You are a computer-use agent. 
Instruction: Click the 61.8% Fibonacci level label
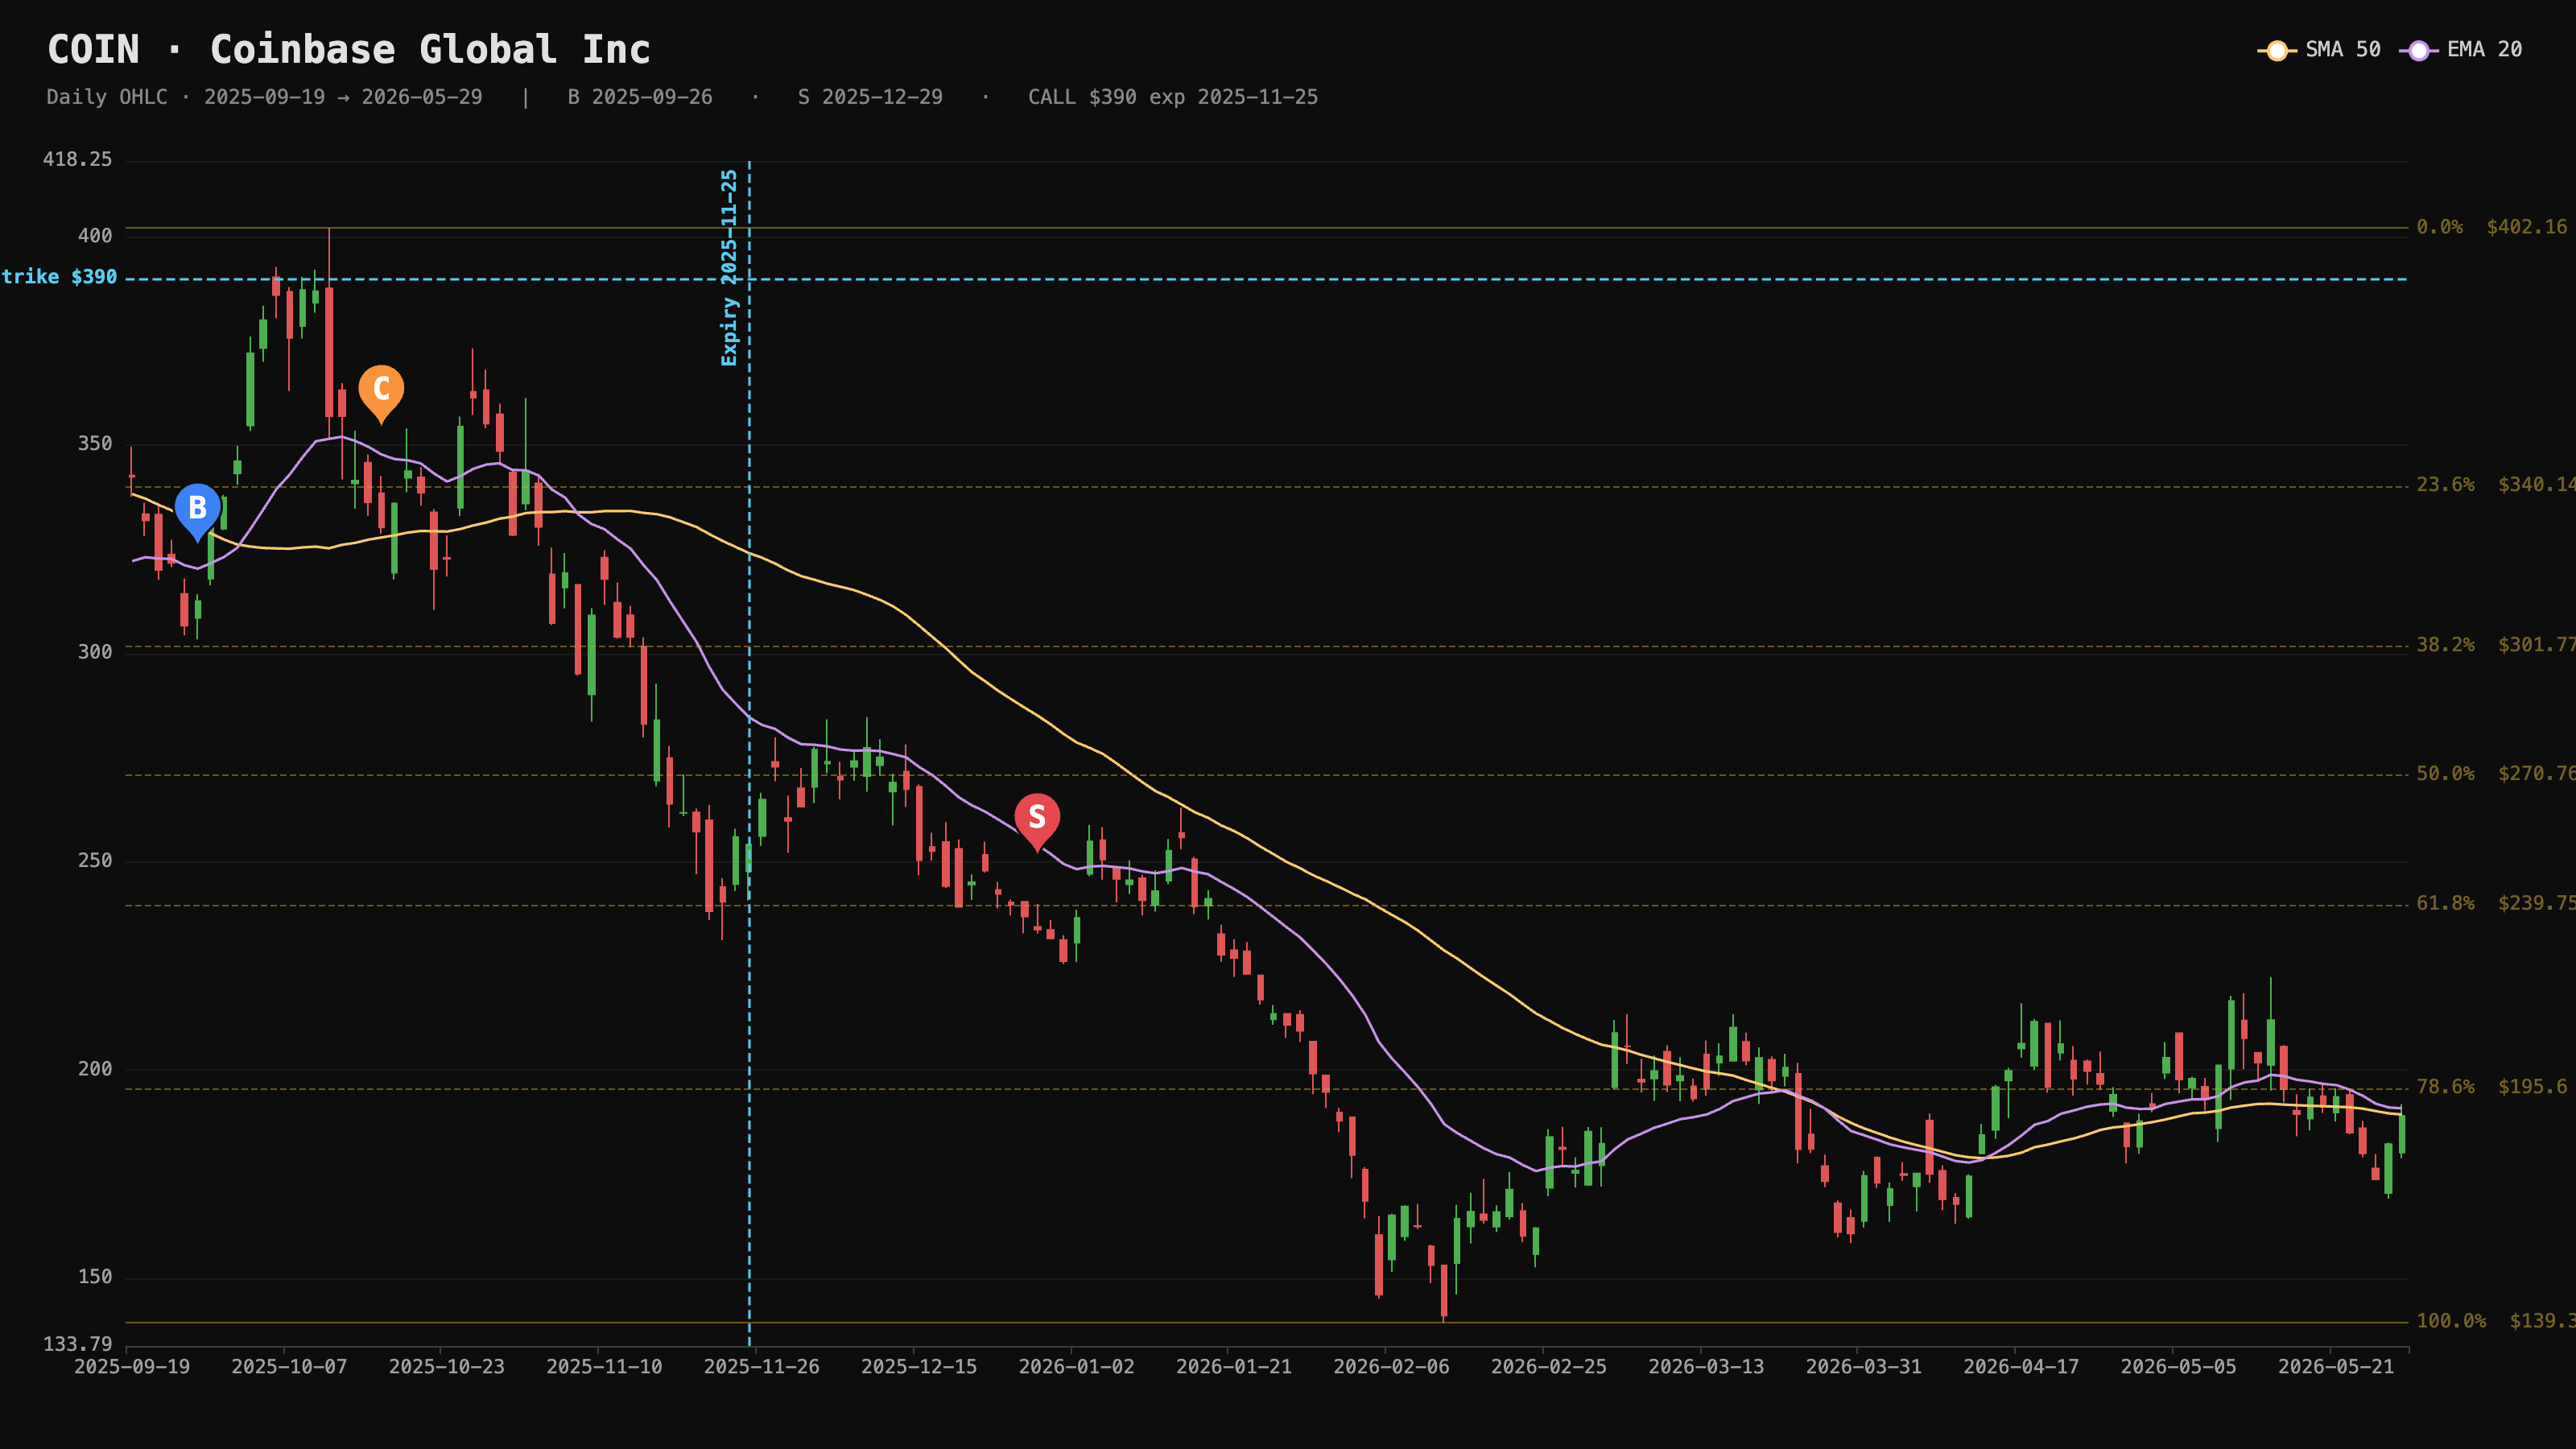(2445, 904)
